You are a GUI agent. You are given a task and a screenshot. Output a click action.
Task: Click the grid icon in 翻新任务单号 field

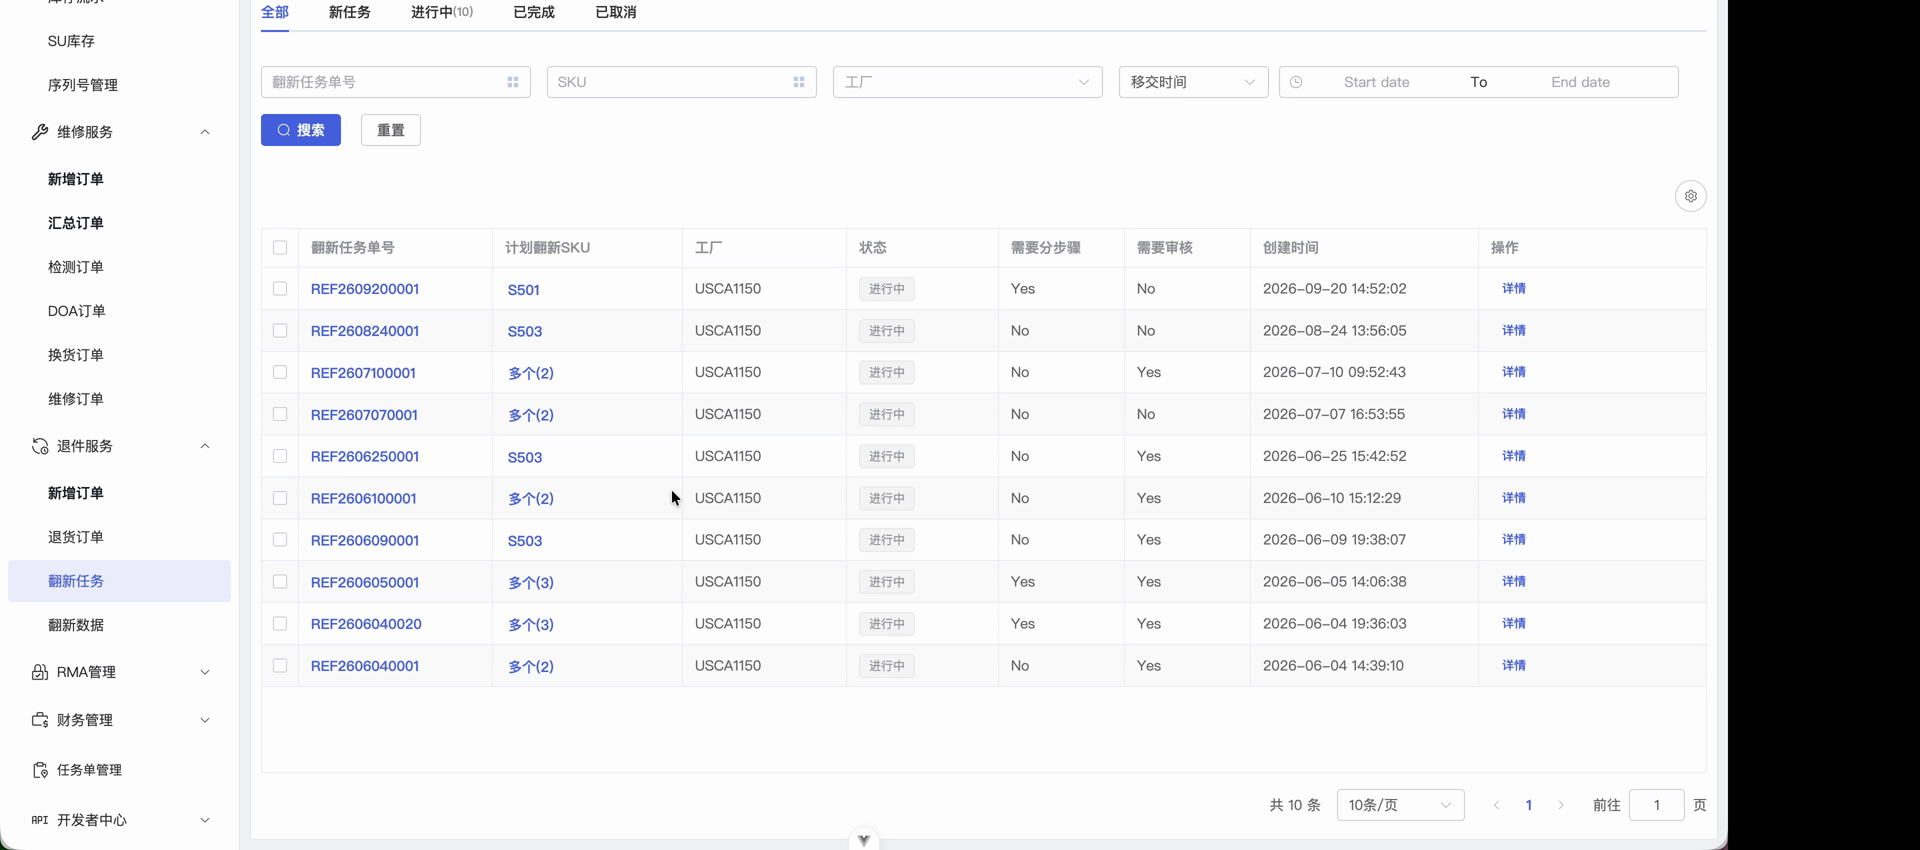point(513,82)
